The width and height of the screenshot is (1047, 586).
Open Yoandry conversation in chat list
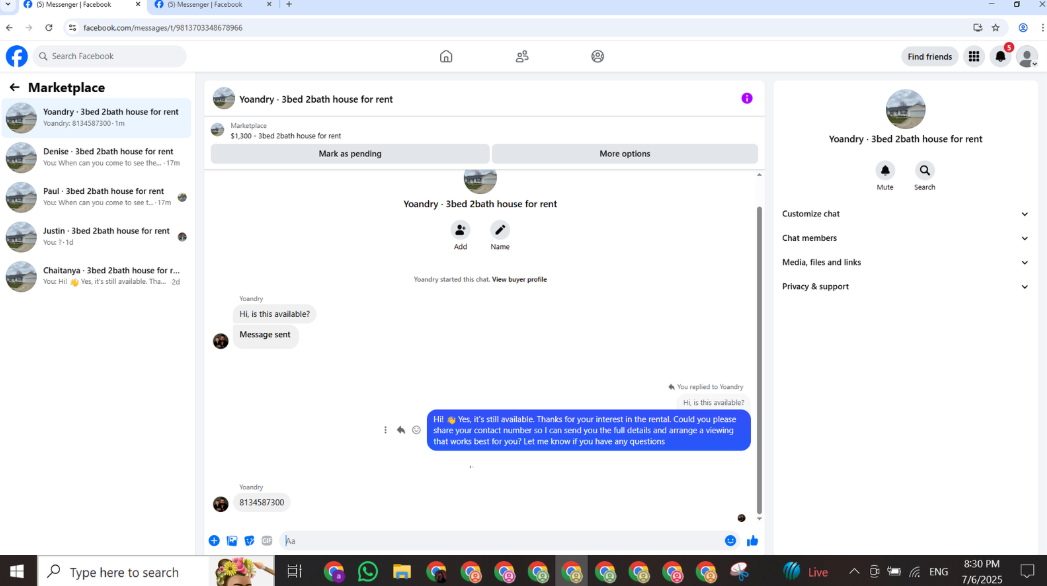97,117
